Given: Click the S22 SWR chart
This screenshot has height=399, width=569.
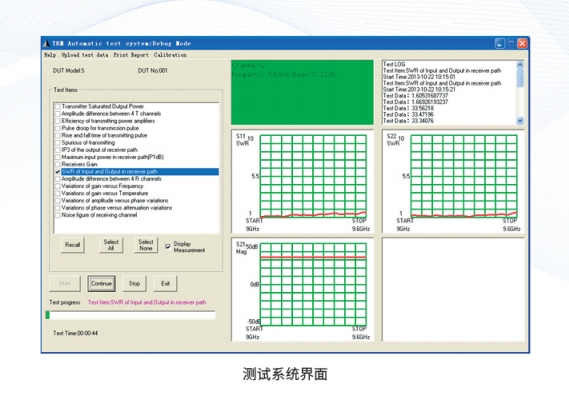Looking at the screenshot, I should [453, 181].
